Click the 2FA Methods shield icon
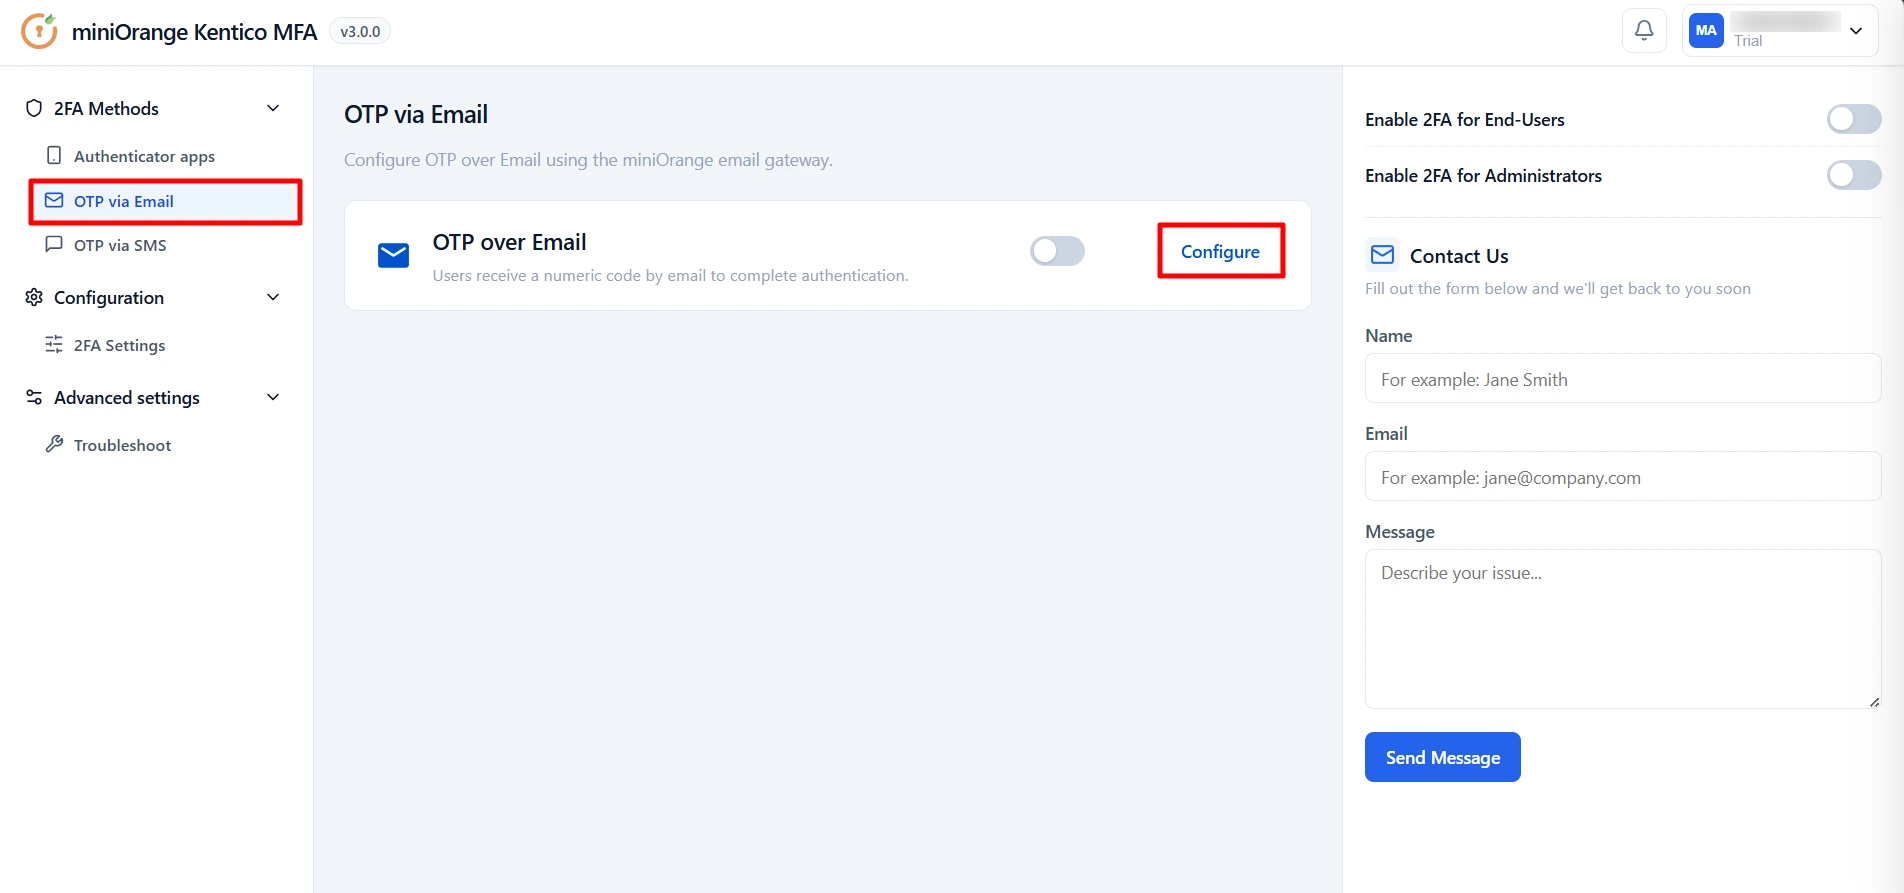 pyautogui.click(x=34, y=108)
